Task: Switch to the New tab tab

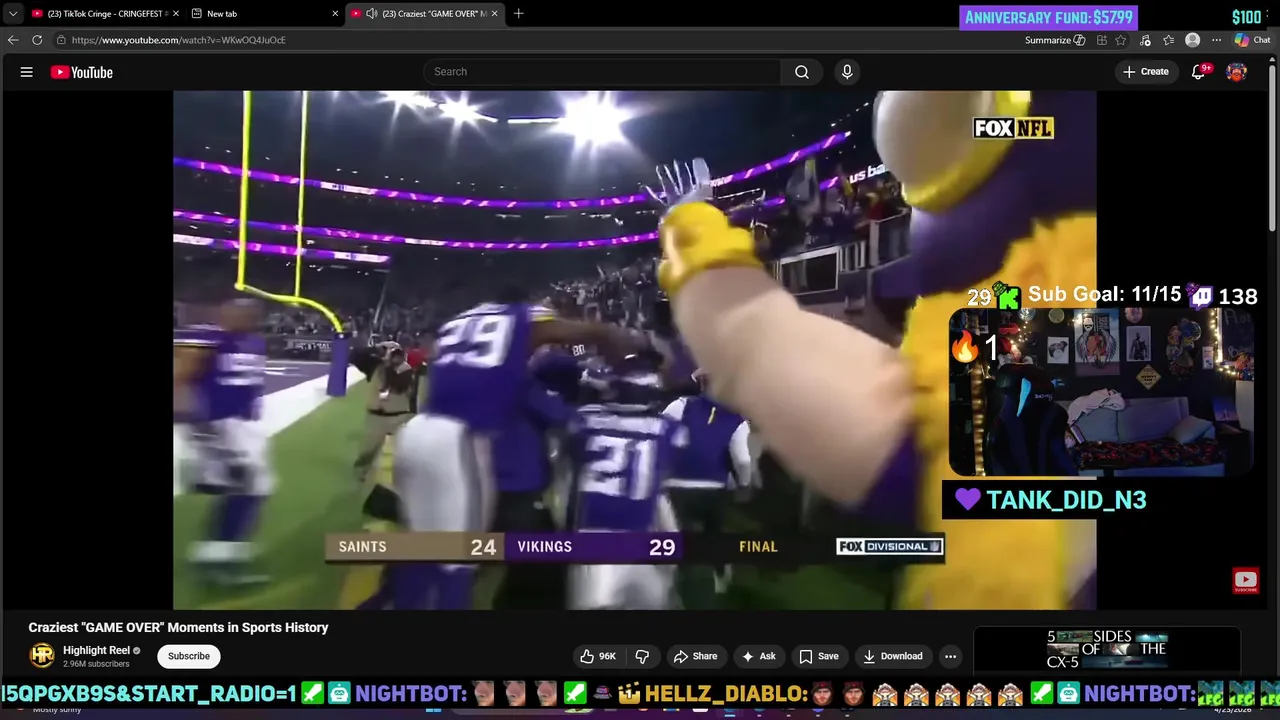Action: pos(265,14)
